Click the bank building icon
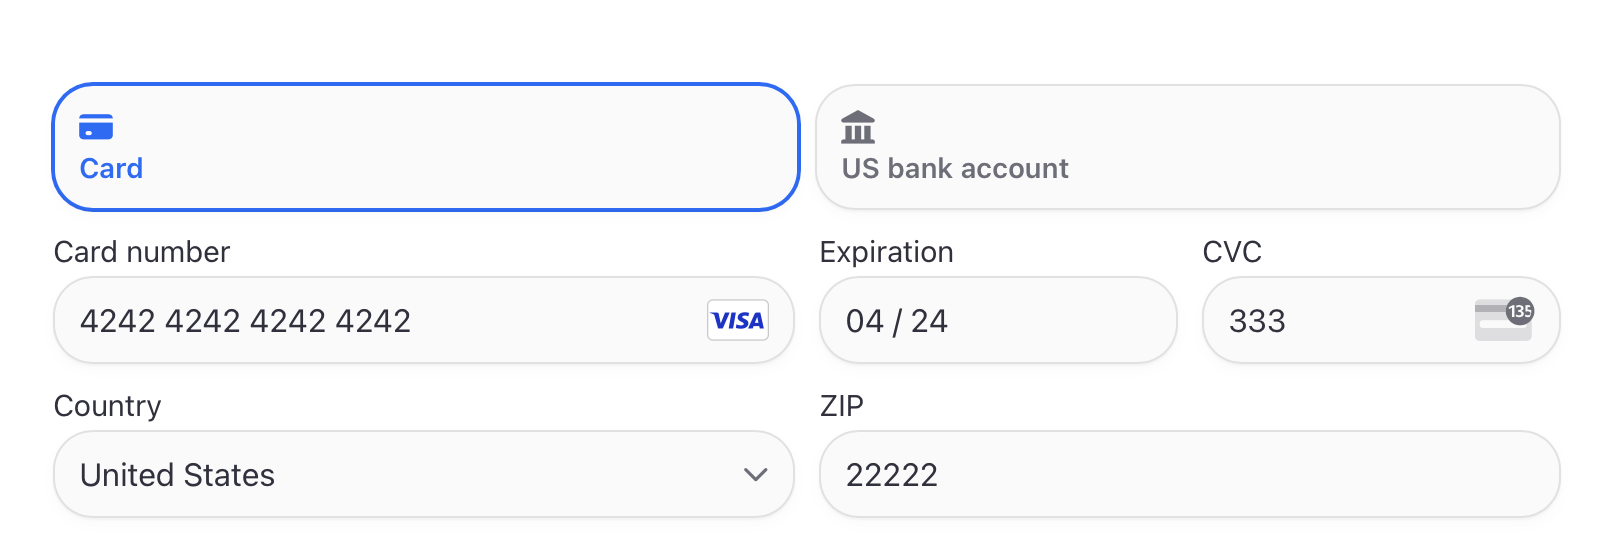This screenshot has width=1610, height=548. point(858,127)
